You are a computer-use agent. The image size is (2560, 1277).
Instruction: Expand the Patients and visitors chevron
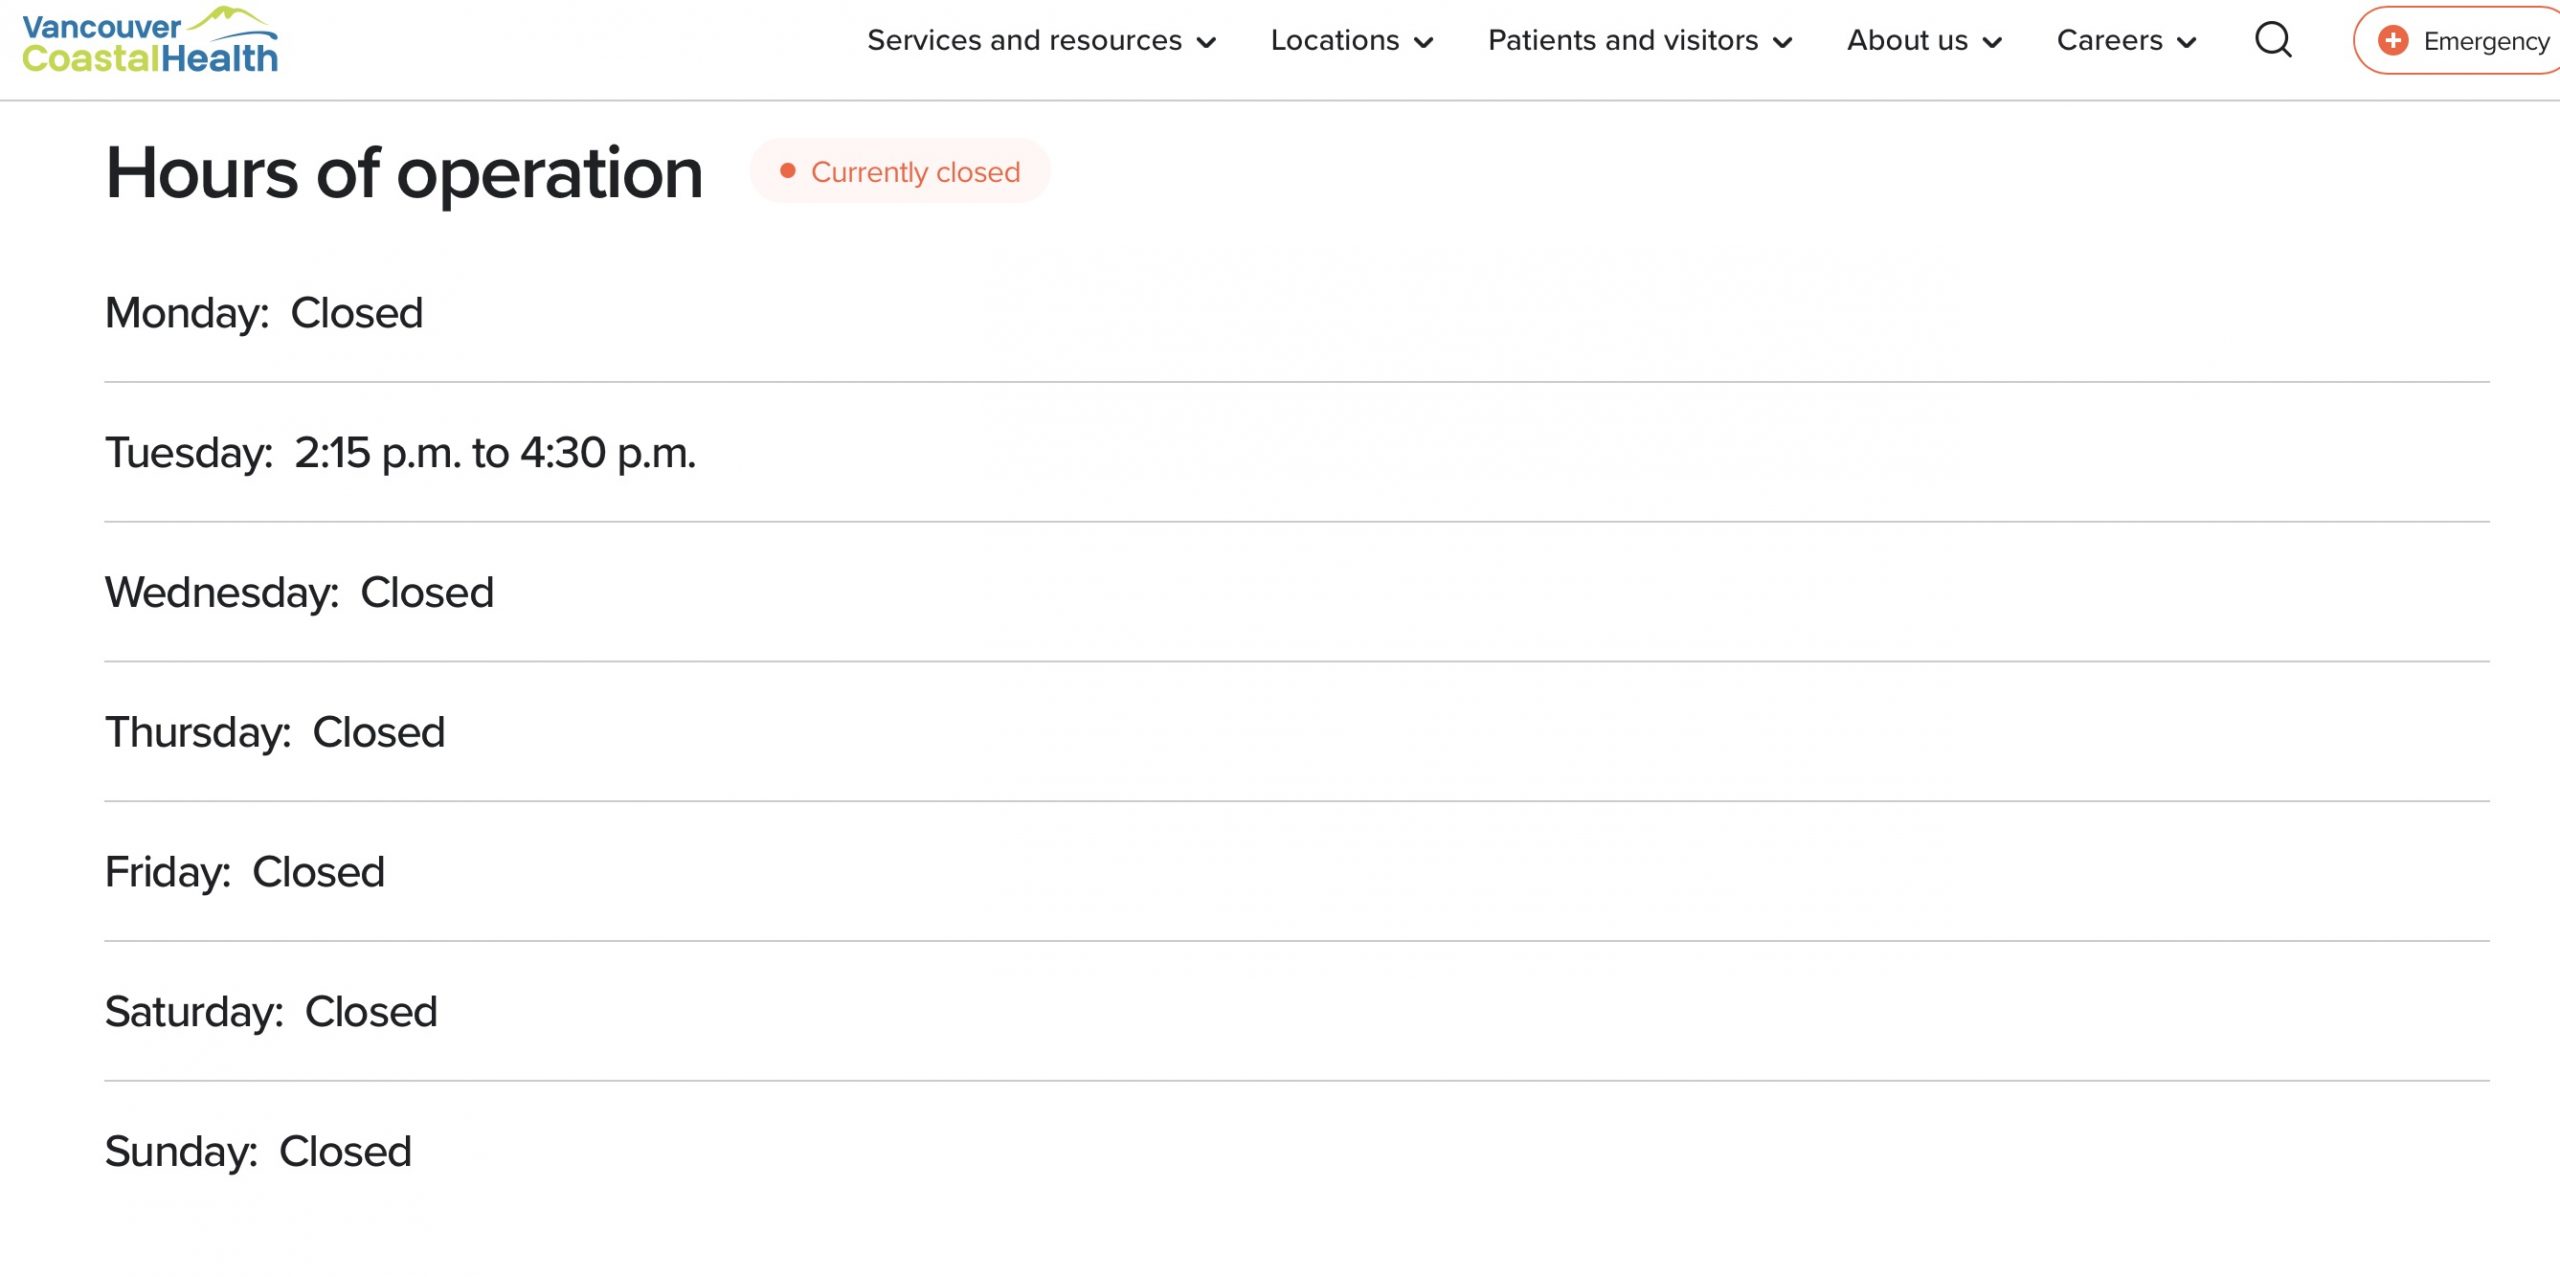[x=1782, y=43]
